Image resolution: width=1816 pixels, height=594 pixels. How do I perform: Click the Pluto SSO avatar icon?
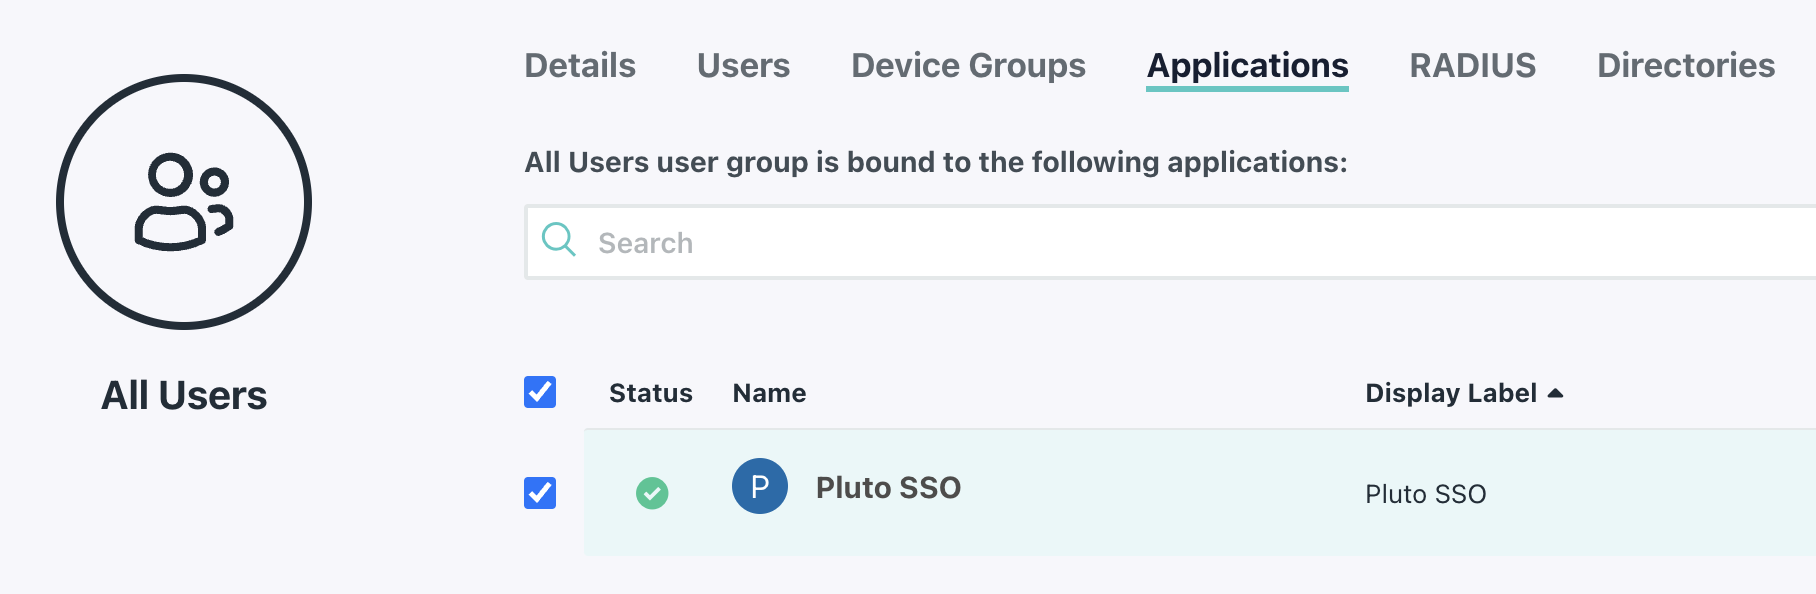pos(760,487)
